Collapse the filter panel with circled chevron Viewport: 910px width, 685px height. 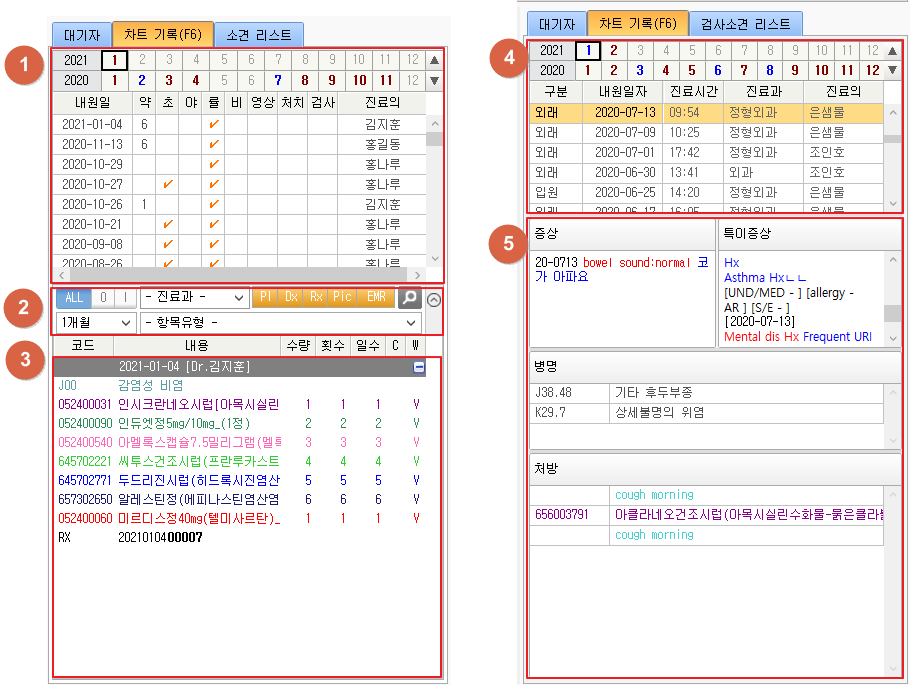click(x=432, y=298)
